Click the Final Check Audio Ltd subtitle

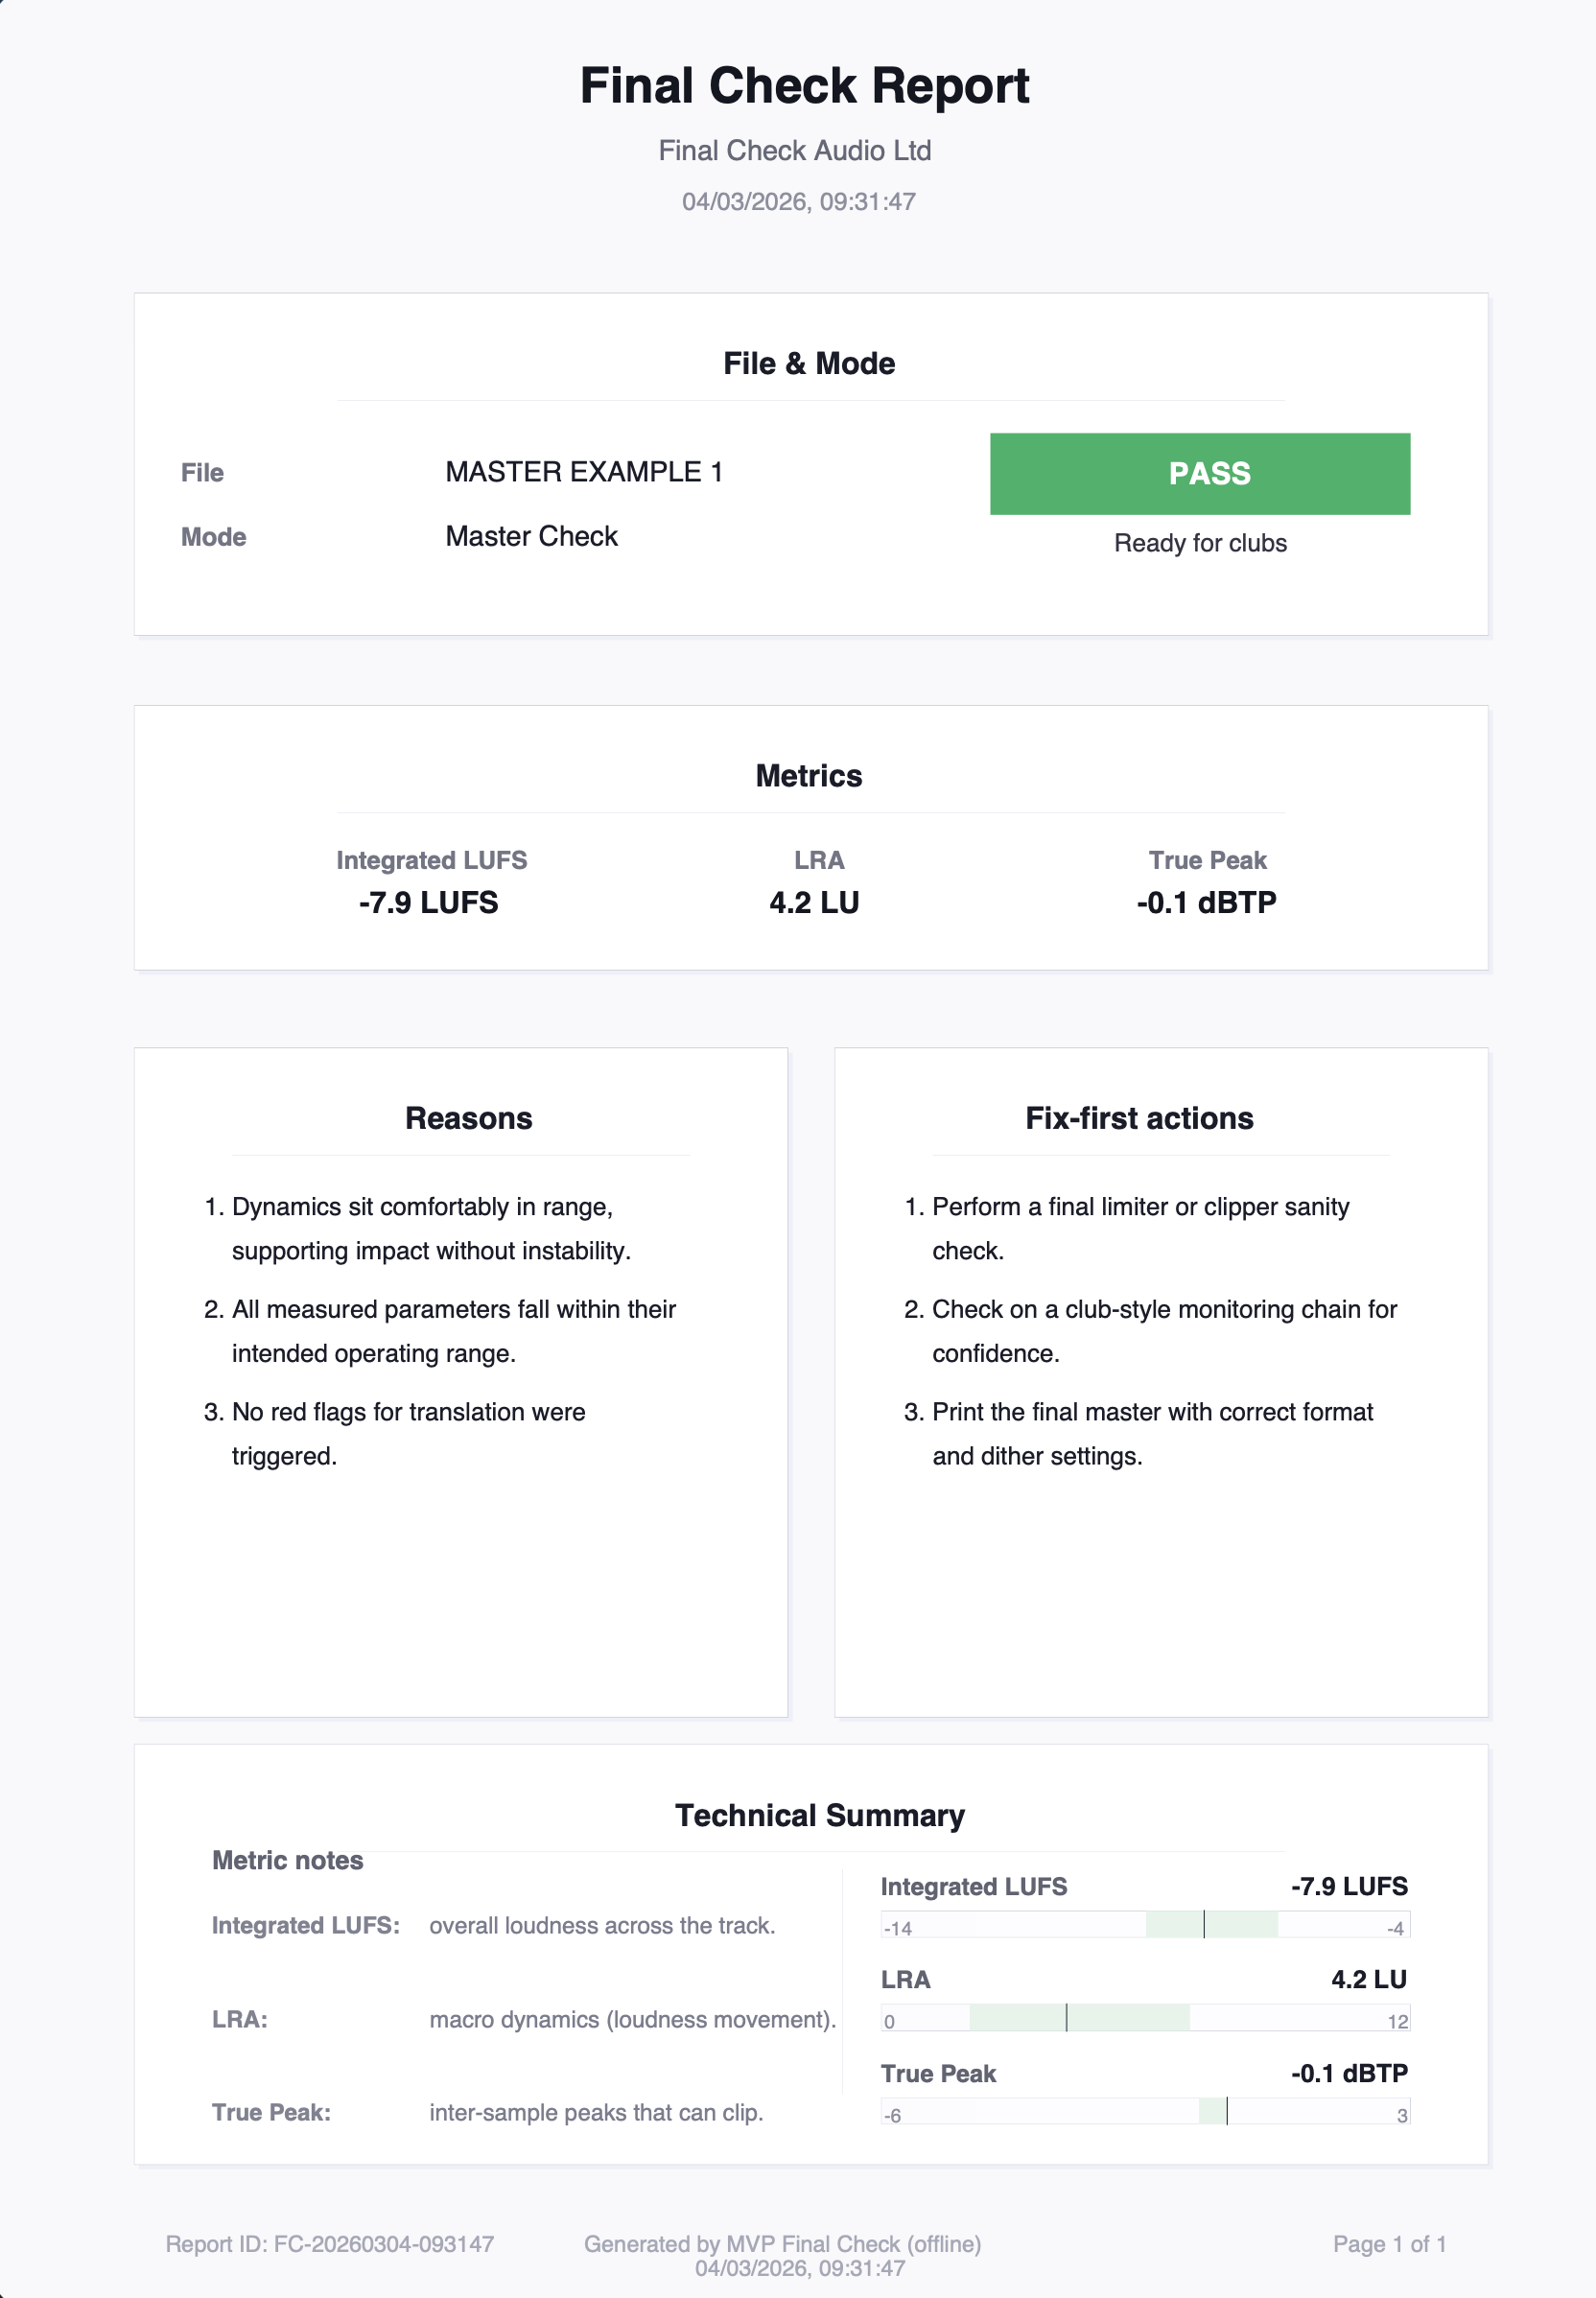tap(794, 151)
